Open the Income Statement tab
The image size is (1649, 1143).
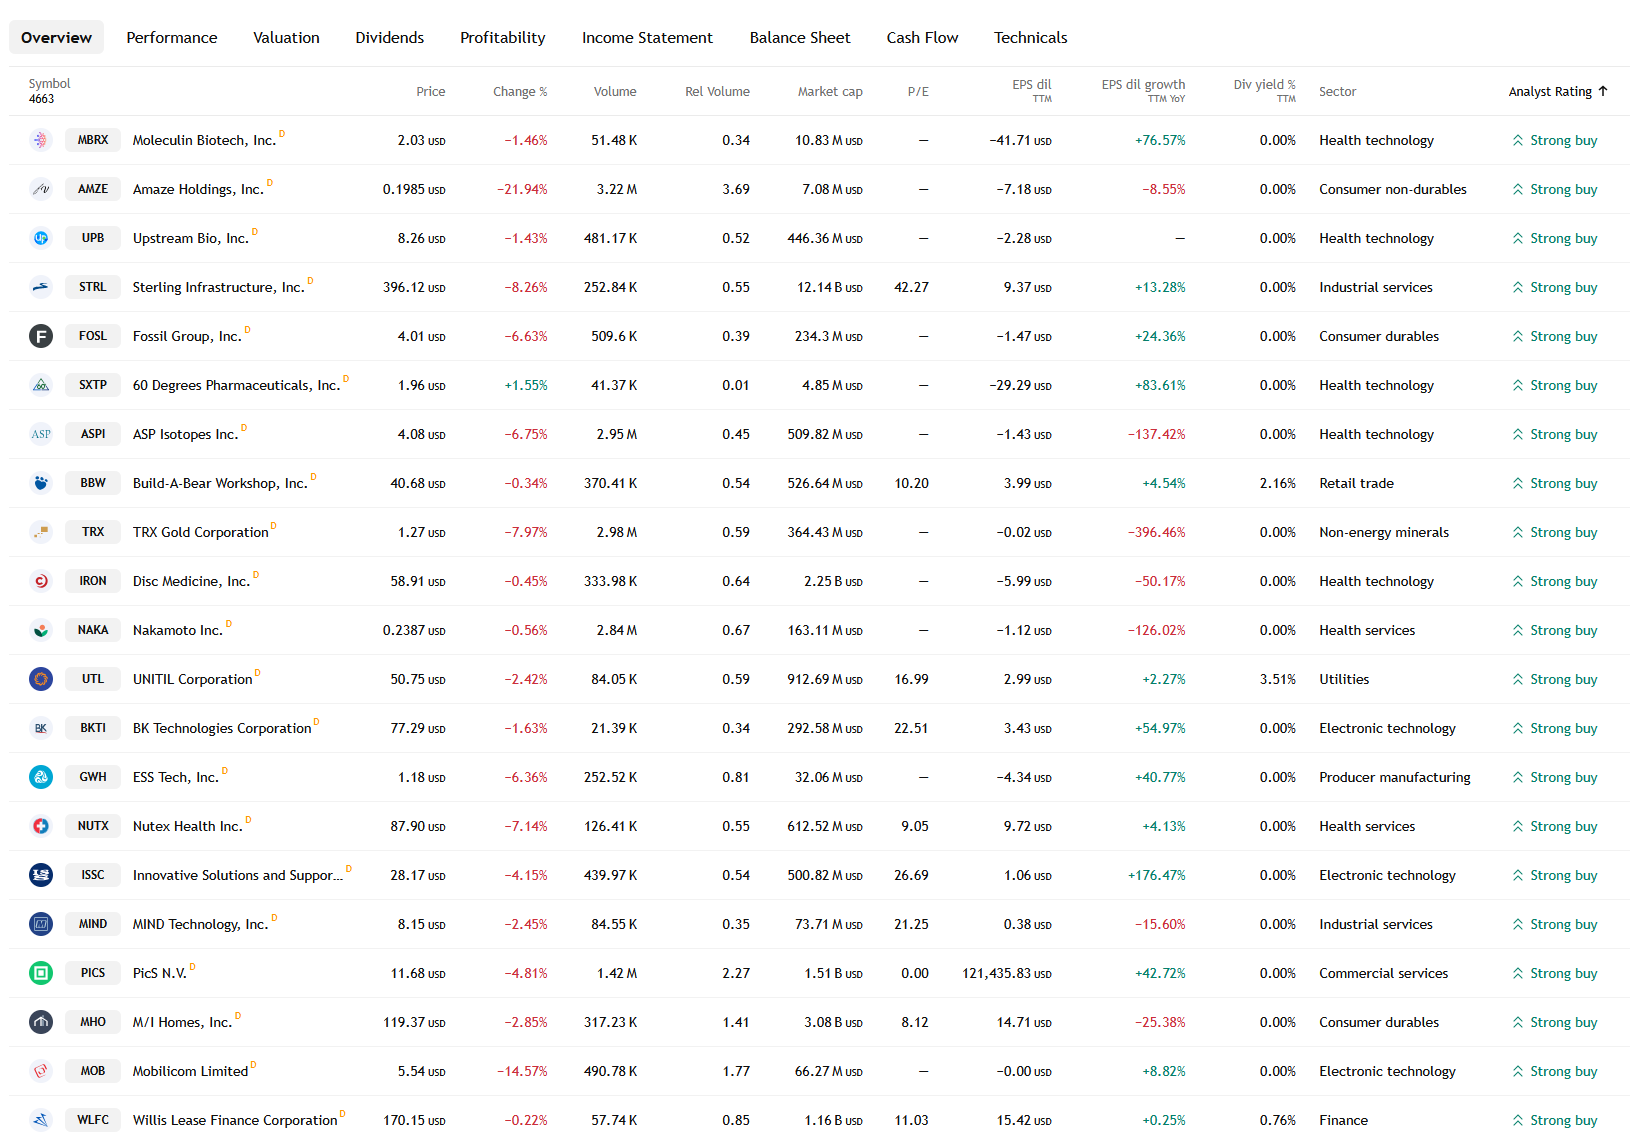click(647, 38)
